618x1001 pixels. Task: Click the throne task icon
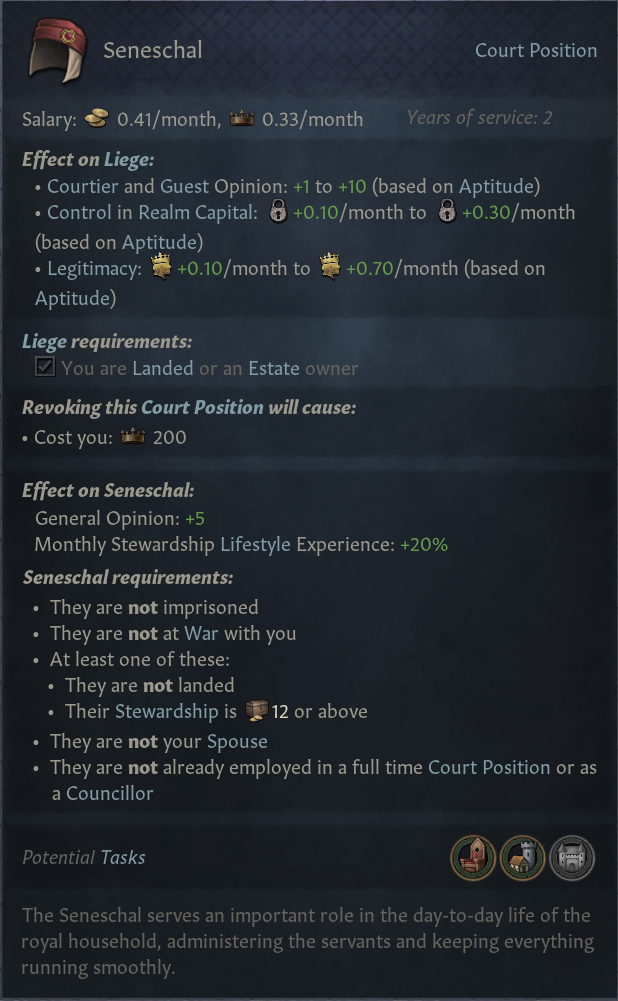474,858
